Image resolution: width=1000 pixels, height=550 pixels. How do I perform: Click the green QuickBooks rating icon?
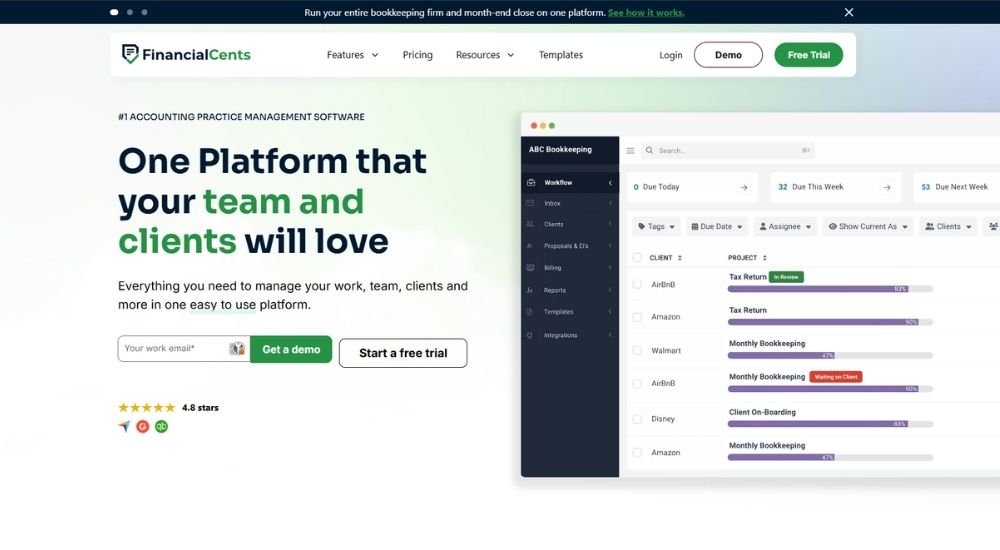161,426
